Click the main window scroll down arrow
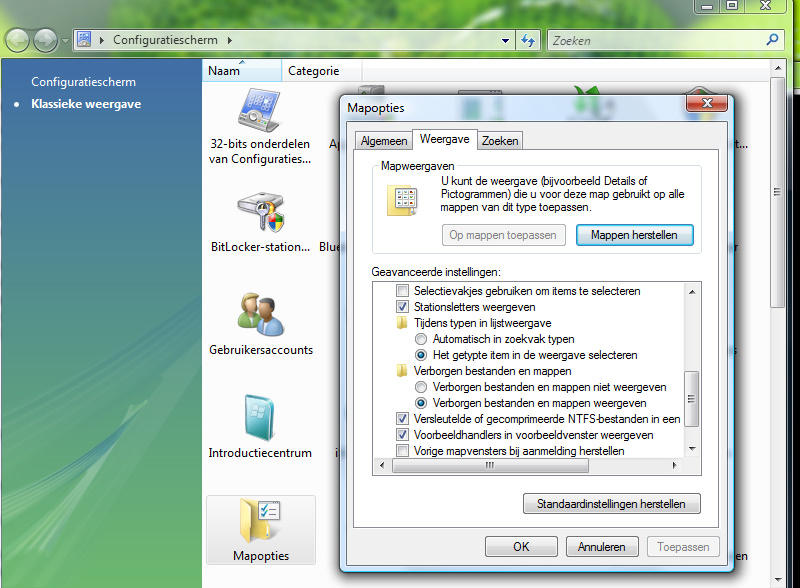The image size is (800, 588). (778, 579)
